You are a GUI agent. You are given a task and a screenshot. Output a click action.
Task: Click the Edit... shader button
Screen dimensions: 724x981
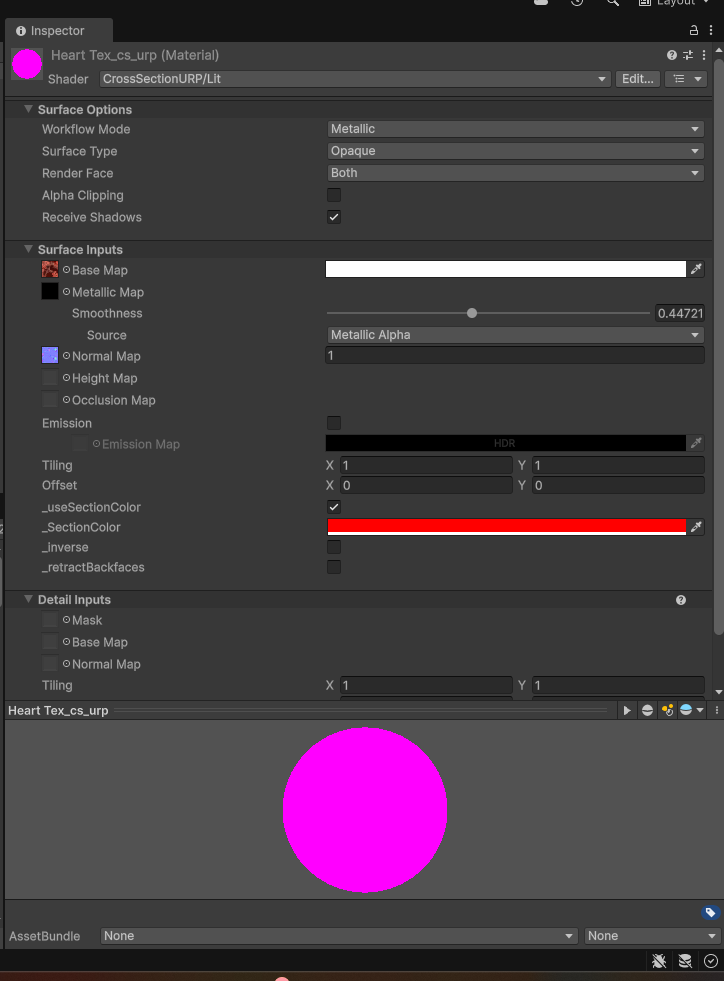[637, 79]
